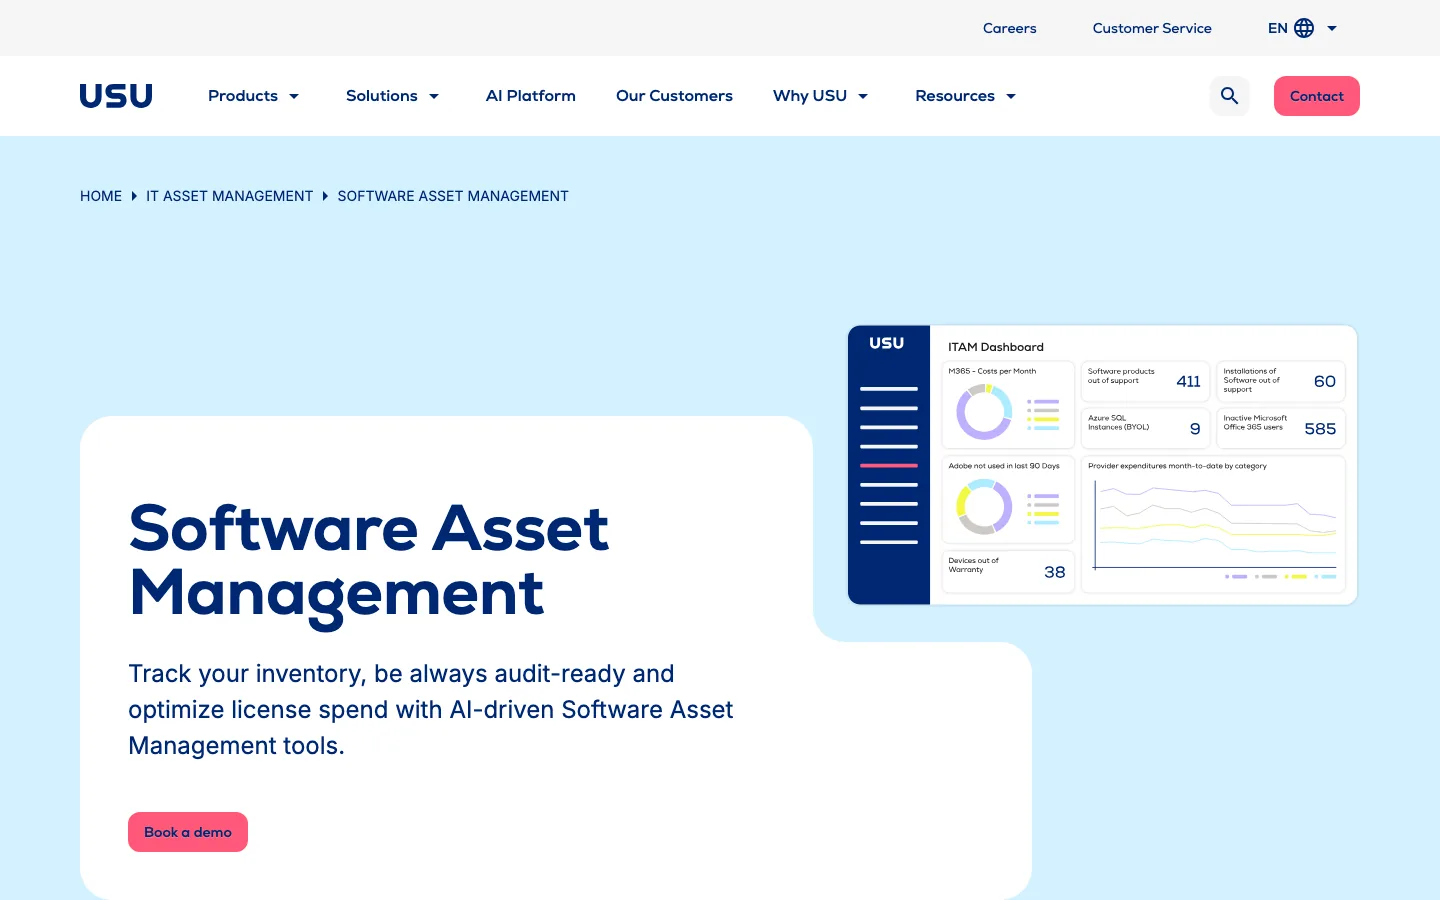The width and height of the screenshot is (1440, 900).
Task: Expand the Products dropdown arrow
Action: [x=294, y=96]
